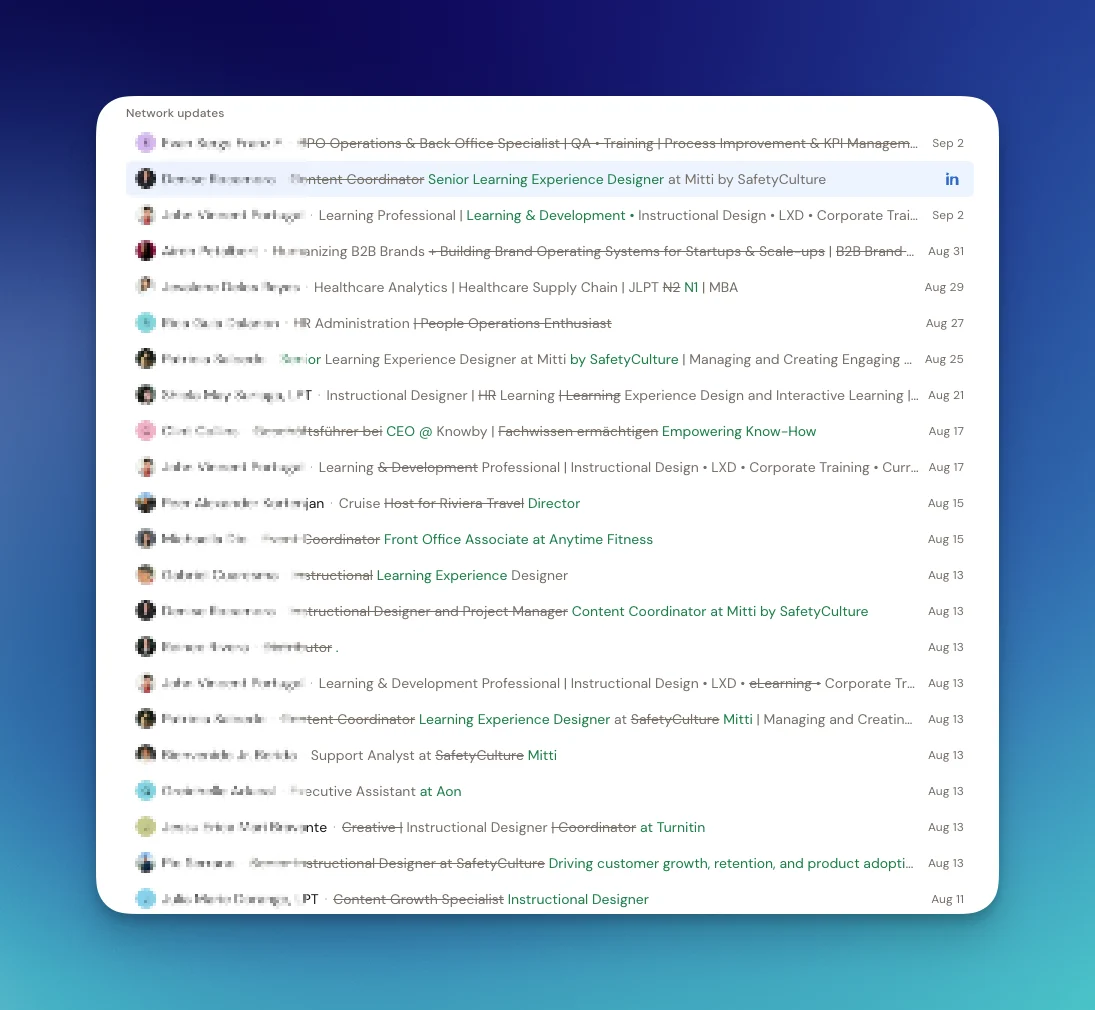Open Cruise Host for Riviera Travel Director update

[x=550, y=503]
